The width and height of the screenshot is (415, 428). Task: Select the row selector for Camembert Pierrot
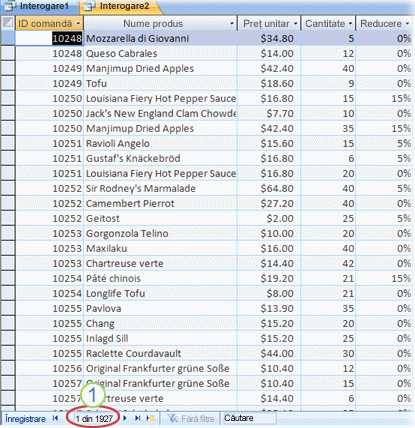tap(7, 203)
